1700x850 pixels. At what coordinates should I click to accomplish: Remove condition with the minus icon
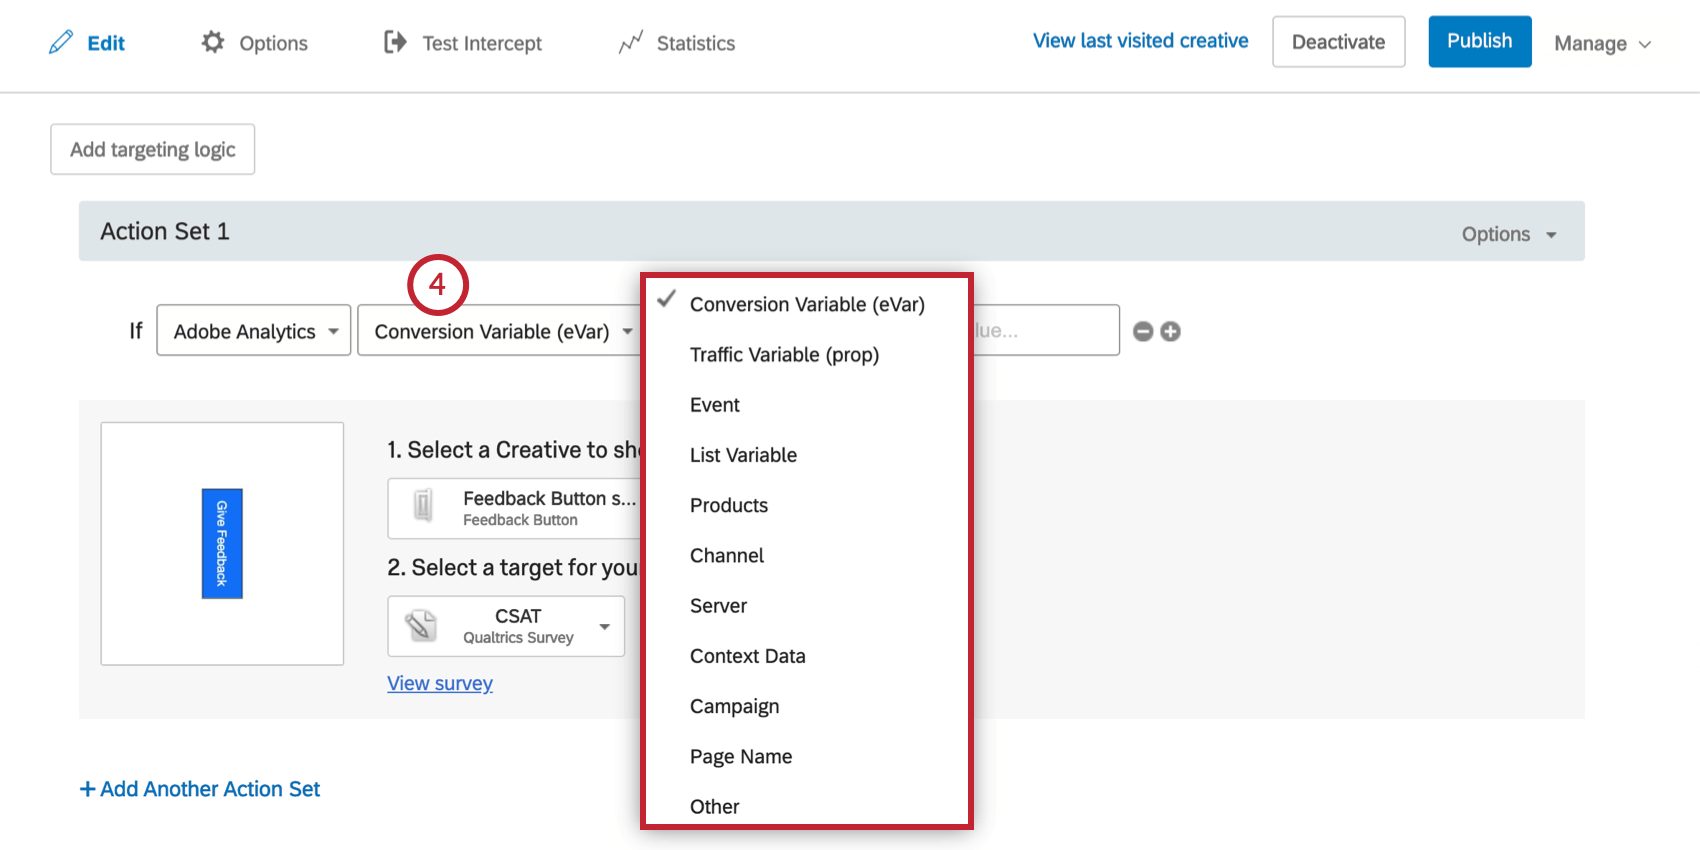(1143, 331)
